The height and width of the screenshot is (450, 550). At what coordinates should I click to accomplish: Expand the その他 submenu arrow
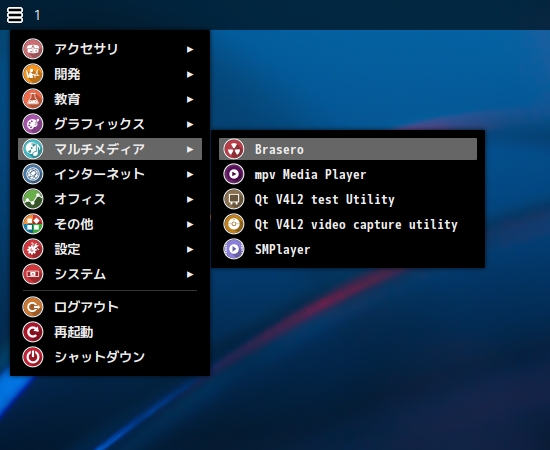tap(190, 224)
